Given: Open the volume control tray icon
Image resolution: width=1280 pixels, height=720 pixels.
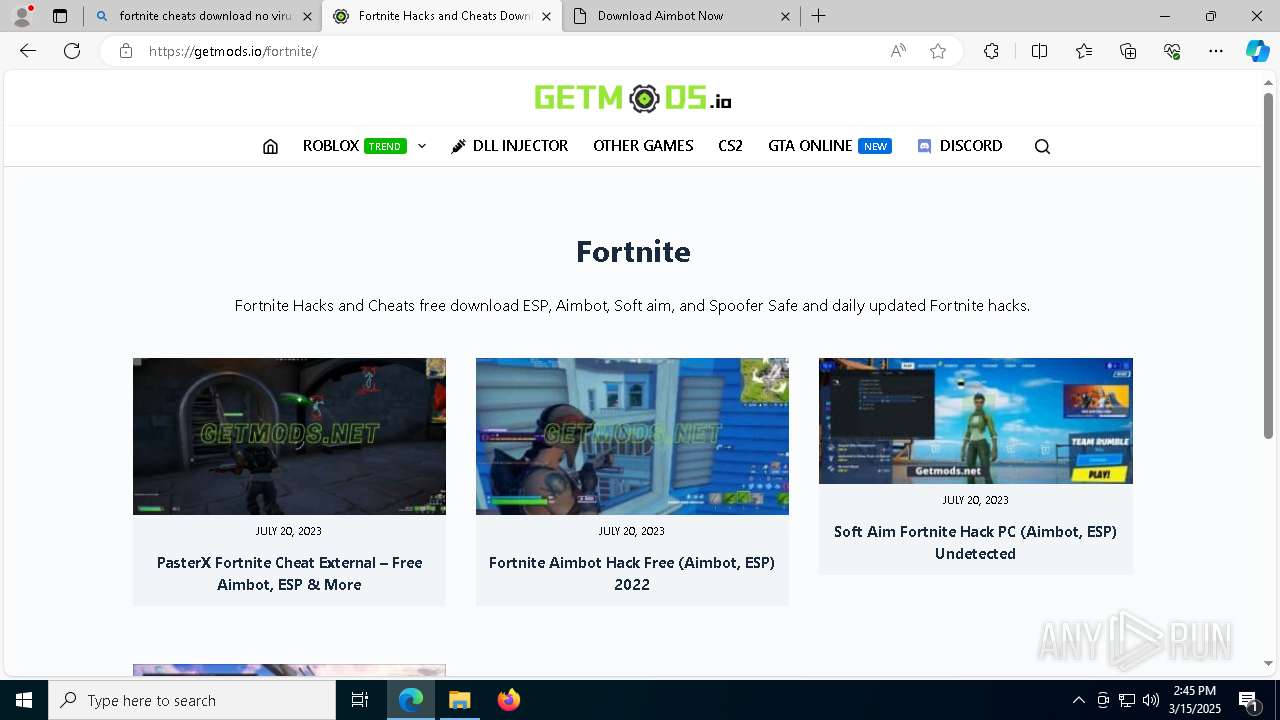Looking at the screenshot, I should point(1151,700).
